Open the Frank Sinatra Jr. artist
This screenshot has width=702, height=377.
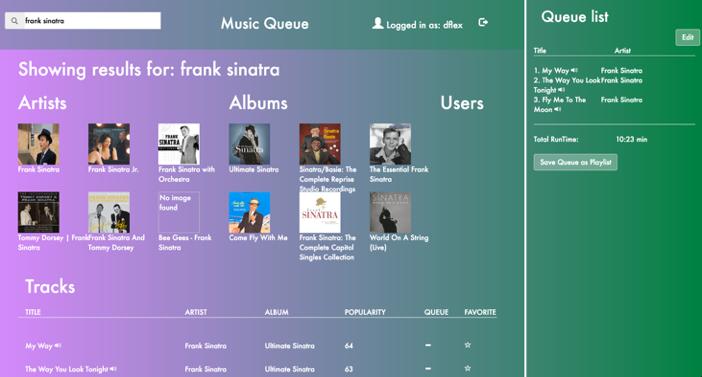tap(109, 144)
